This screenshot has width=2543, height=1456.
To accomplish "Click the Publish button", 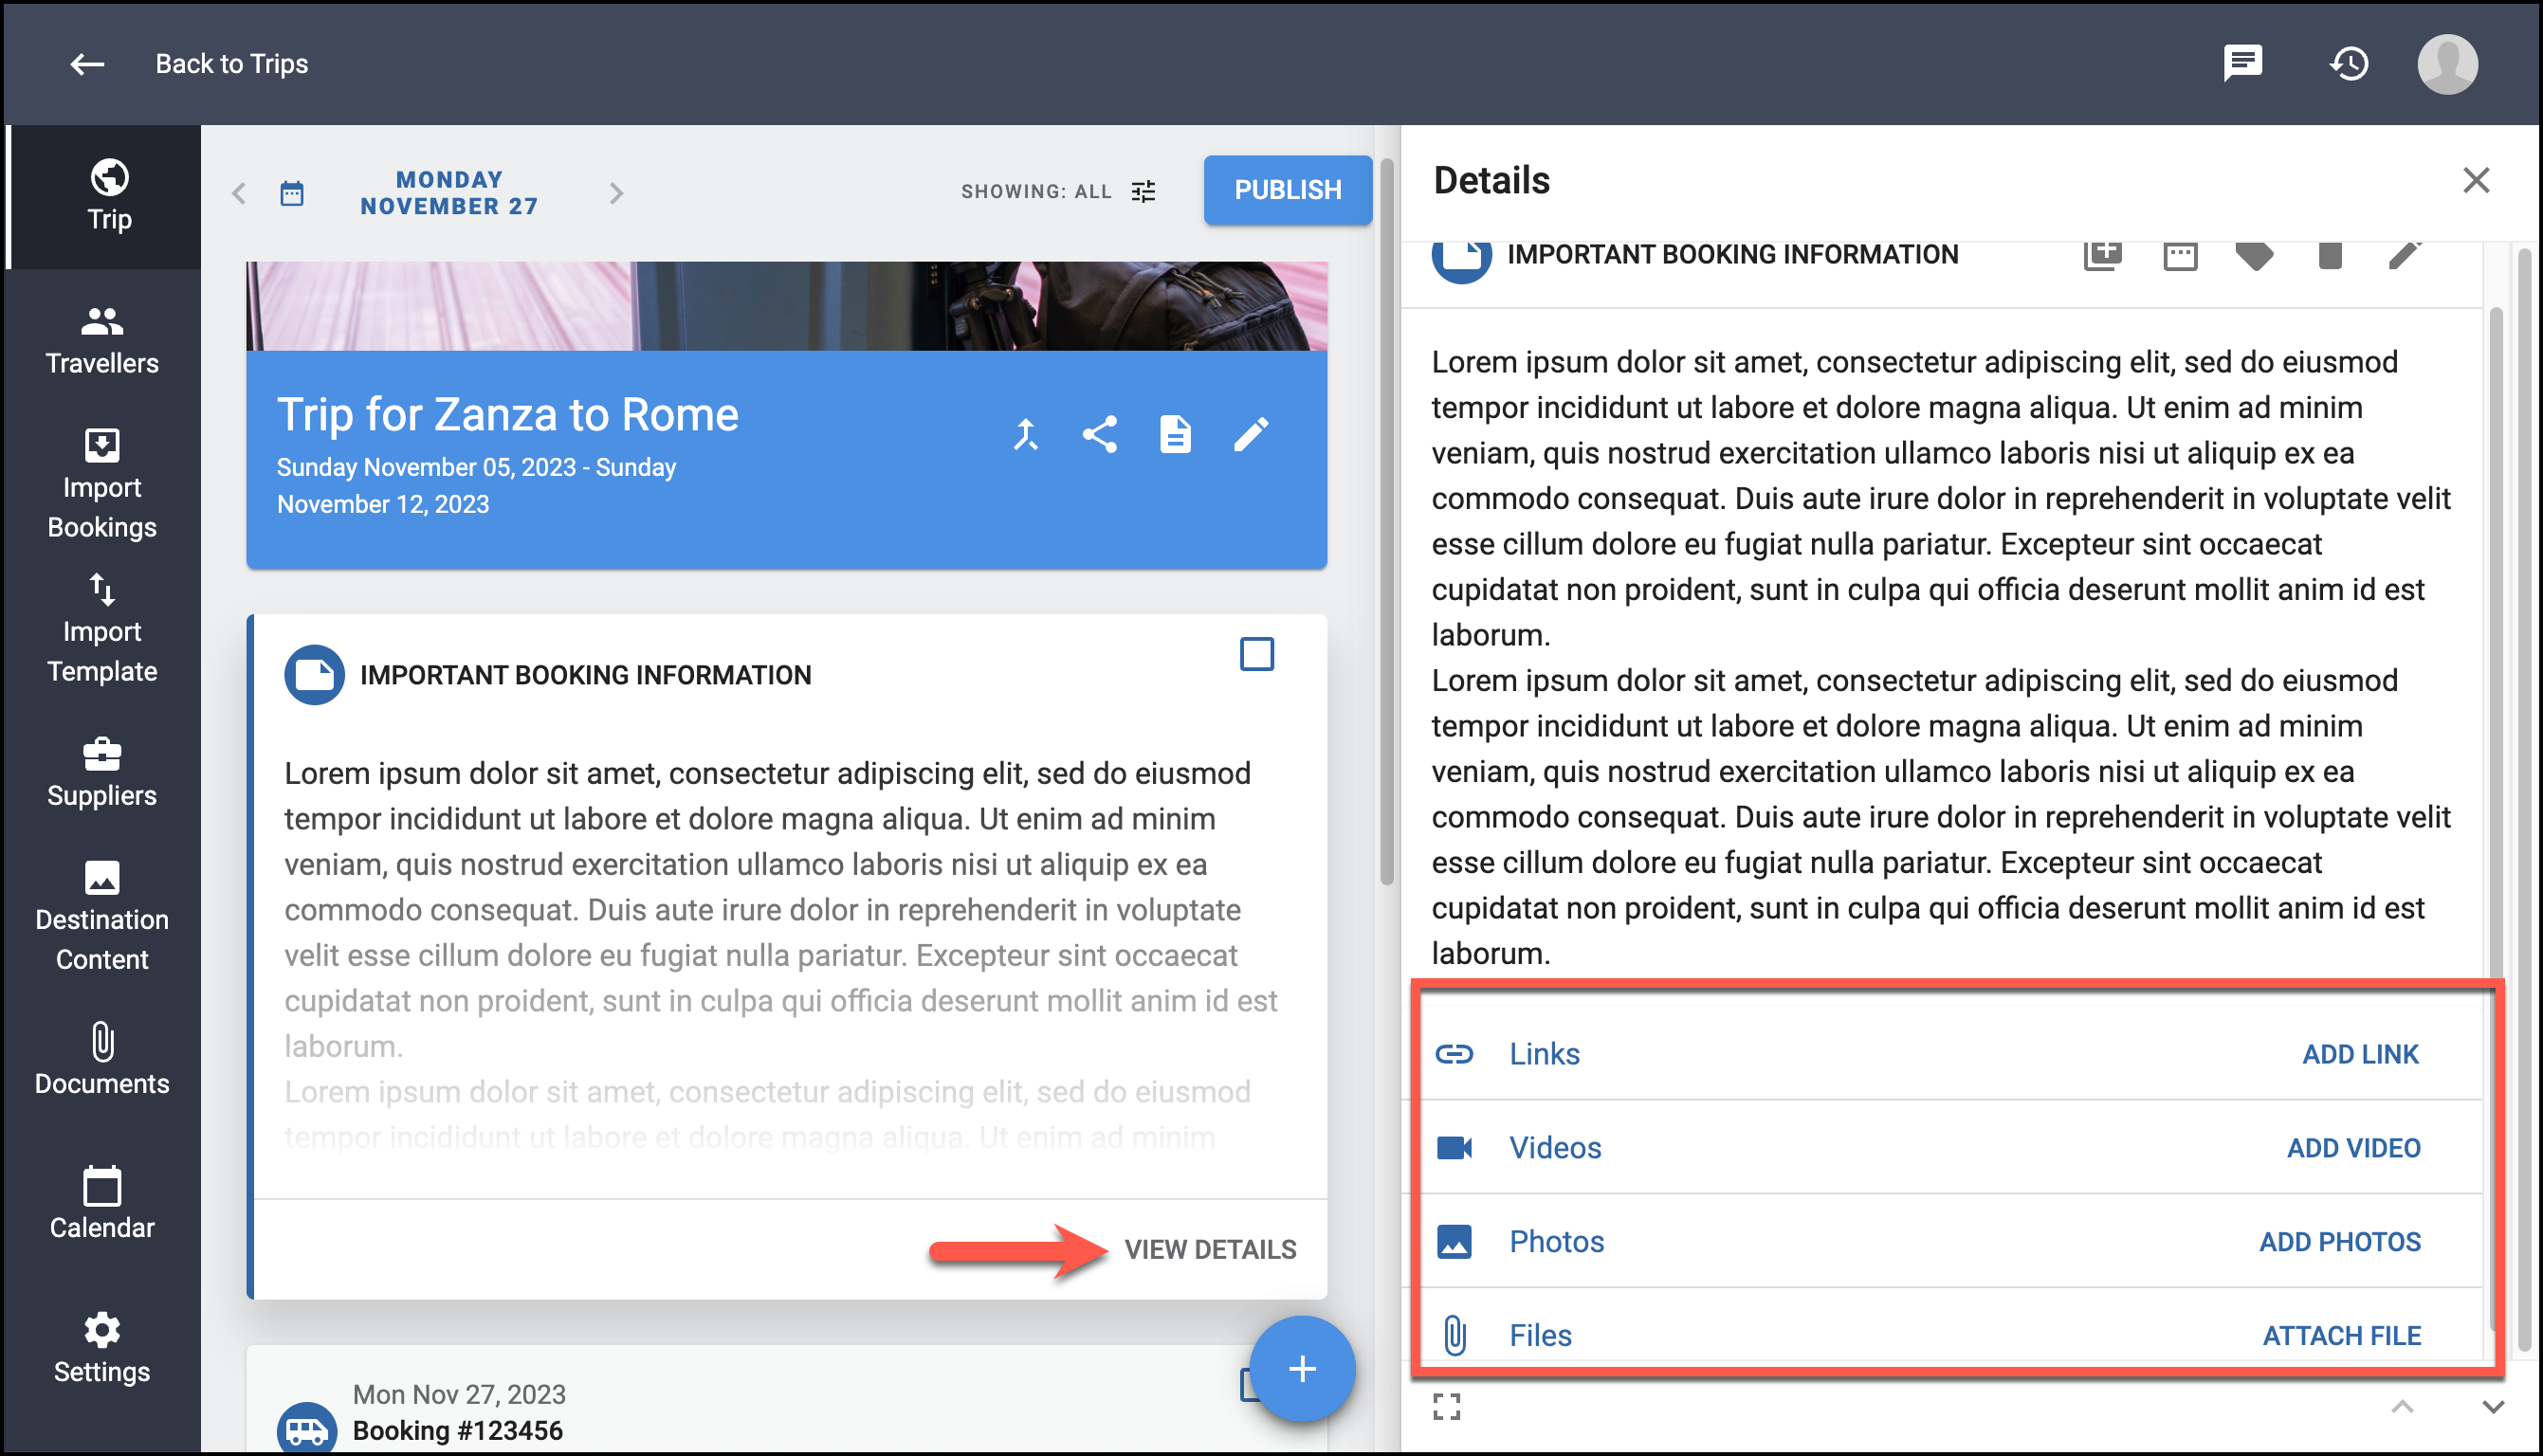I will pos(1287,190).
